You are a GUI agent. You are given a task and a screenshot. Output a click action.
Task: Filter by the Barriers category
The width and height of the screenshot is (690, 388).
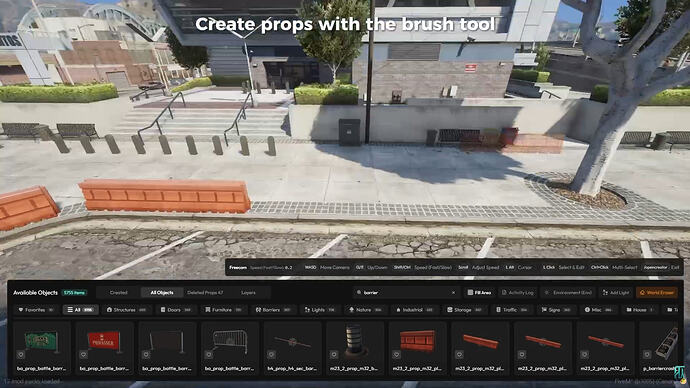click(273, 310)
